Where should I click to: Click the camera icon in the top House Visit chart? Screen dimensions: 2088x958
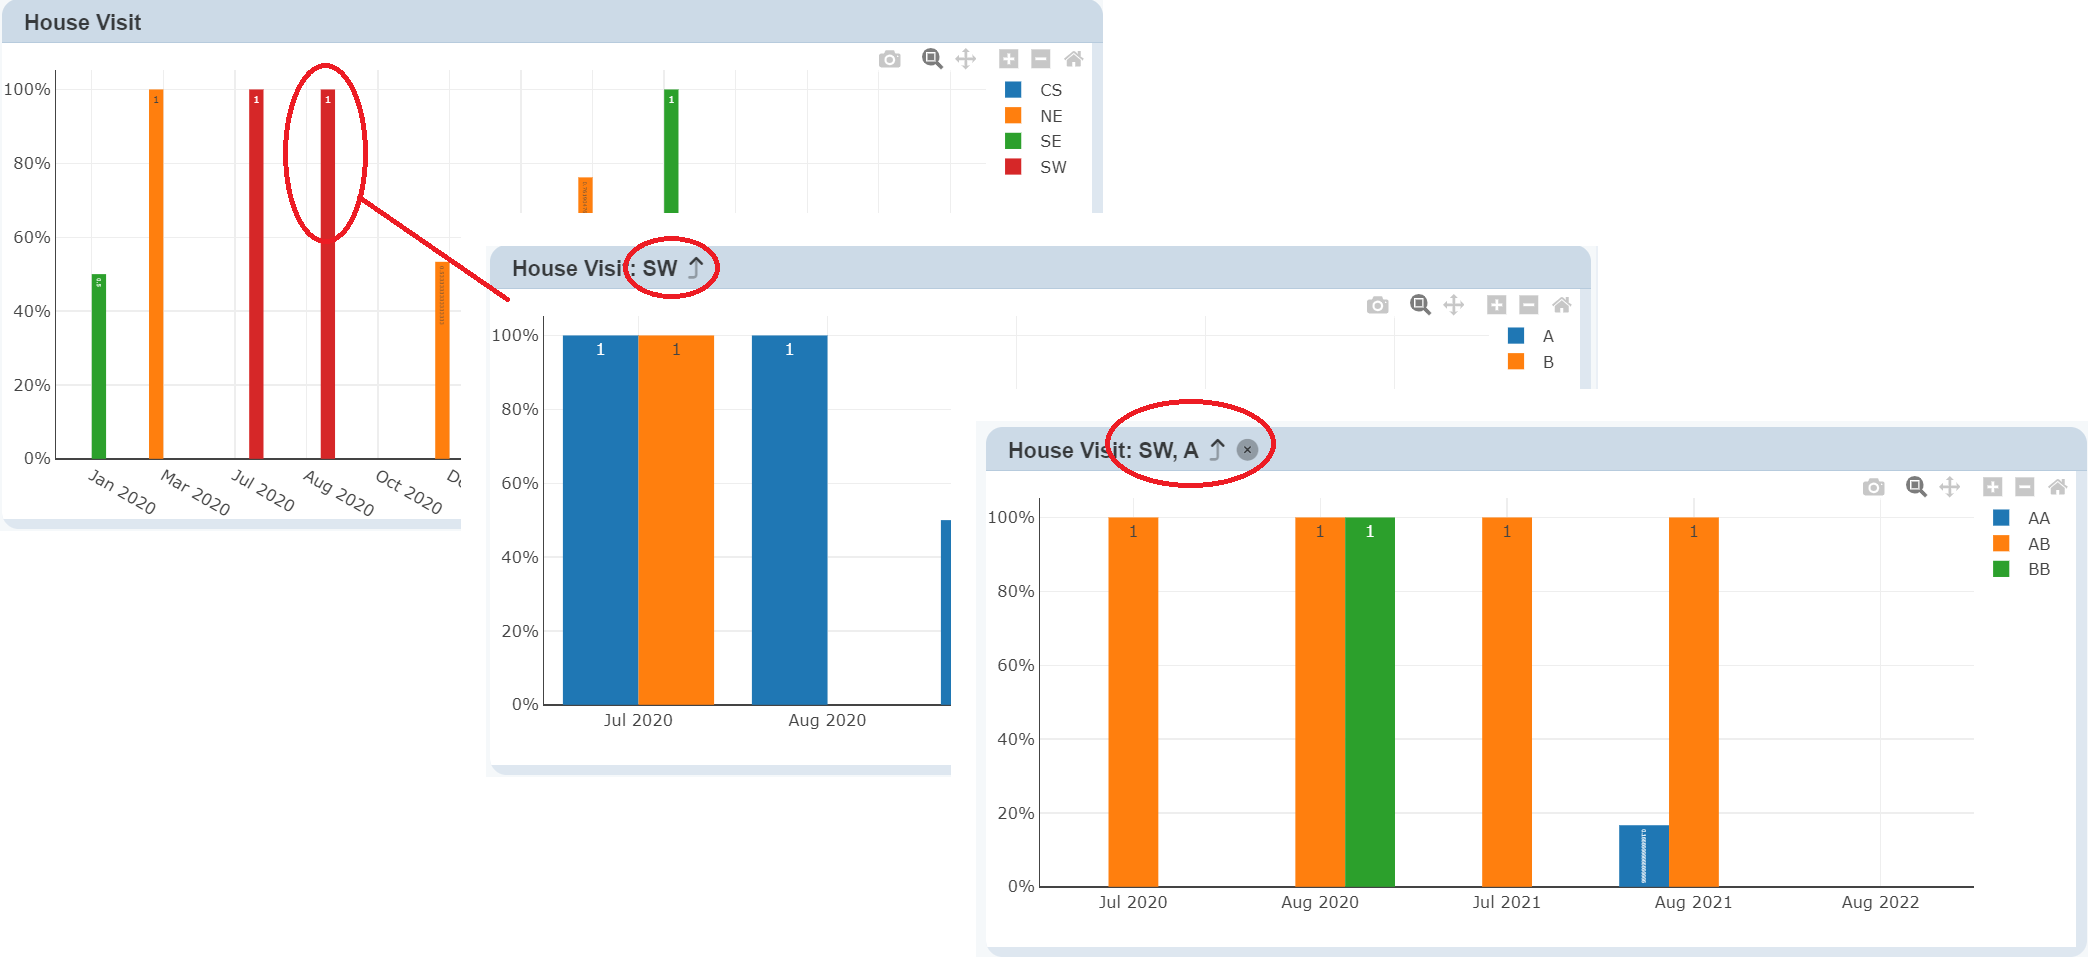coord(889,60)
